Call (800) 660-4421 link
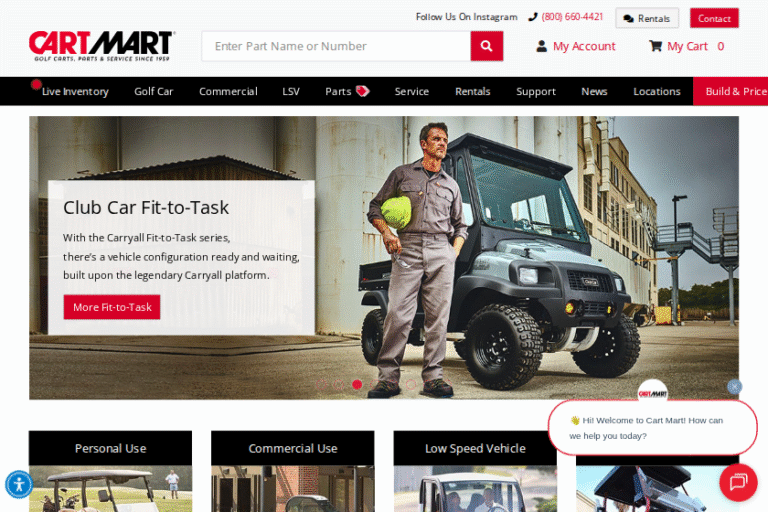This screenshot has height=512, width=768. (572, 17)
